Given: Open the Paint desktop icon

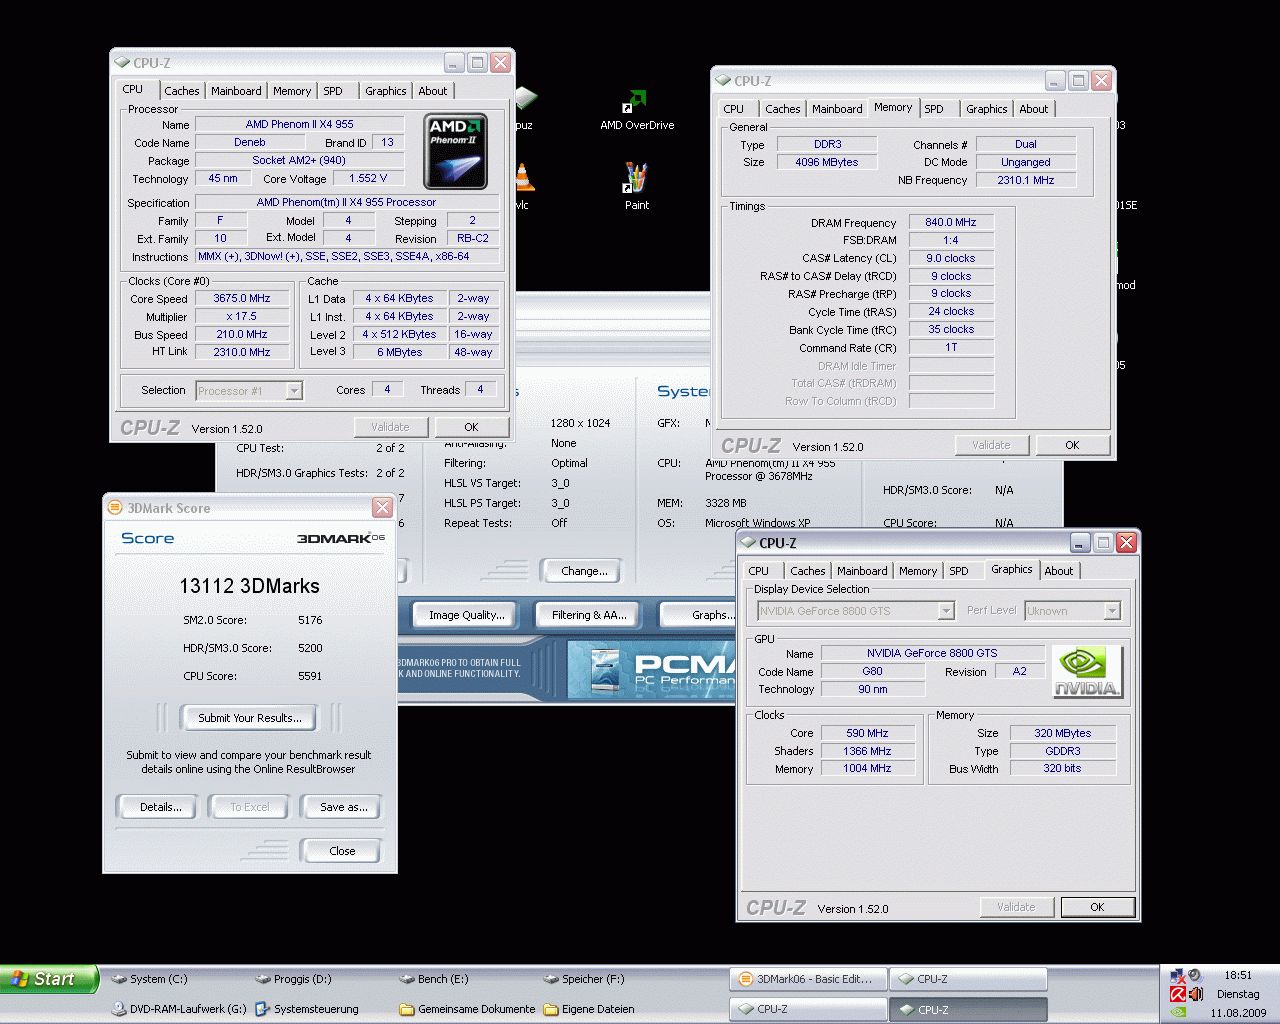Looking at the screenshot, I should (x=637, y=186).
